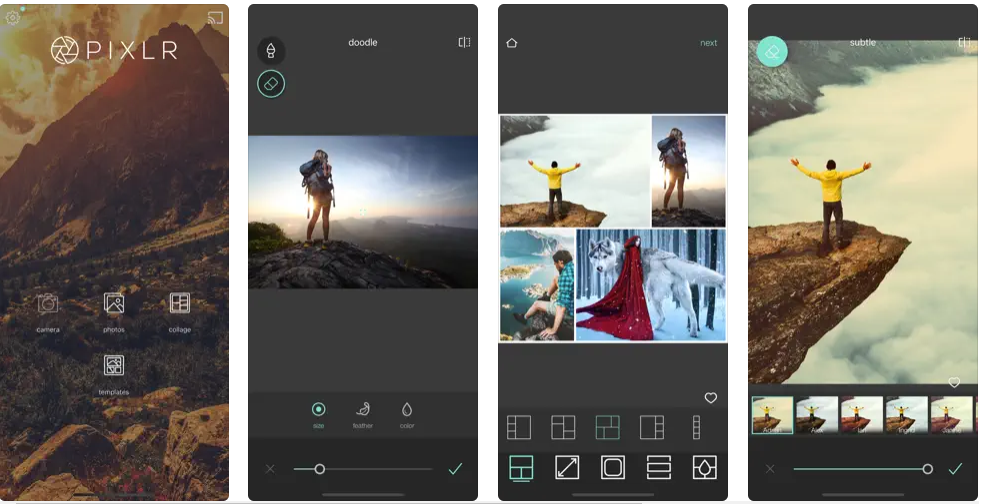Open the collage layout tab
Viewport: 981px width, 504px height.
pos(521,468)
